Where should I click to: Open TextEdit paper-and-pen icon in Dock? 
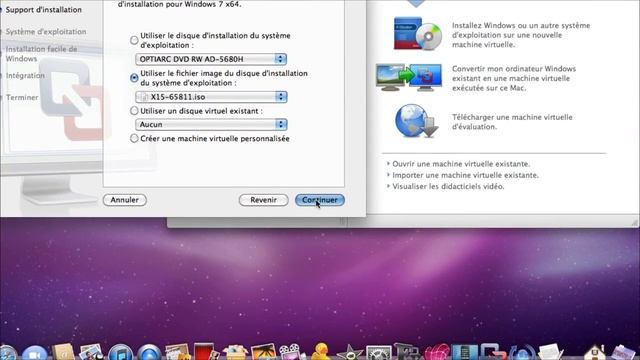[550, 352]
